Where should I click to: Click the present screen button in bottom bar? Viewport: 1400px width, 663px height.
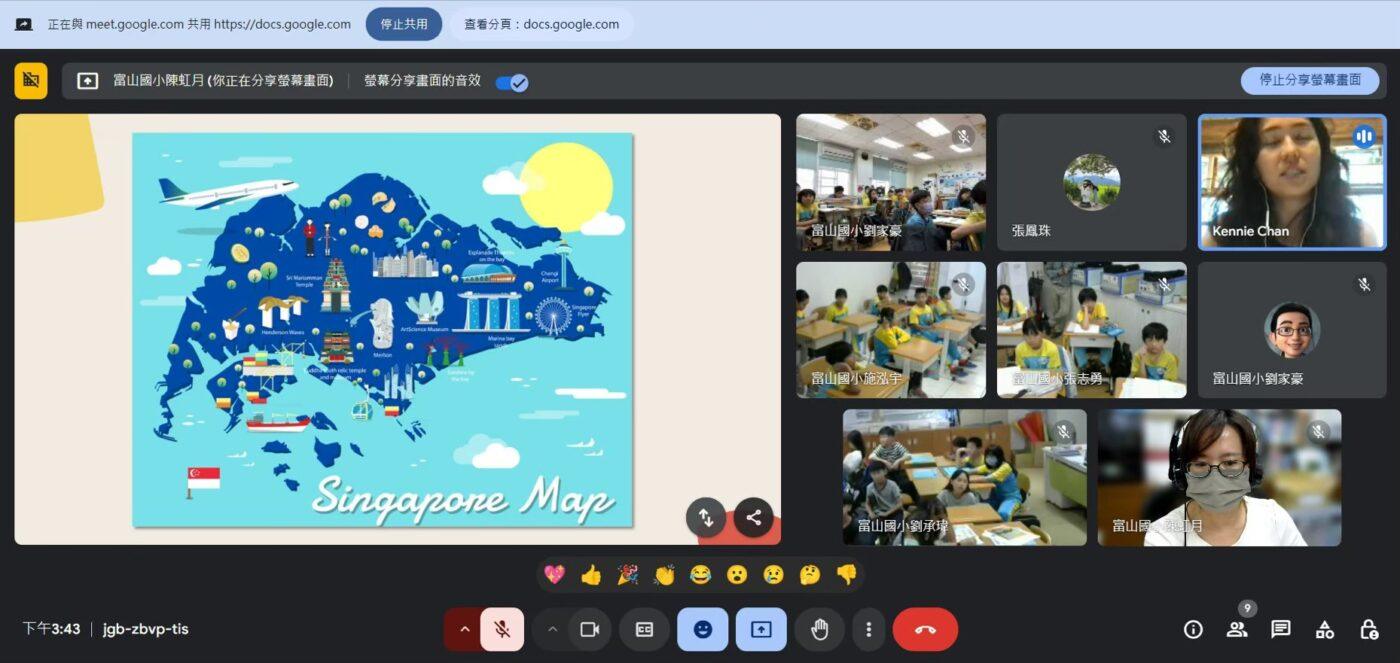[x=761, y=629]
